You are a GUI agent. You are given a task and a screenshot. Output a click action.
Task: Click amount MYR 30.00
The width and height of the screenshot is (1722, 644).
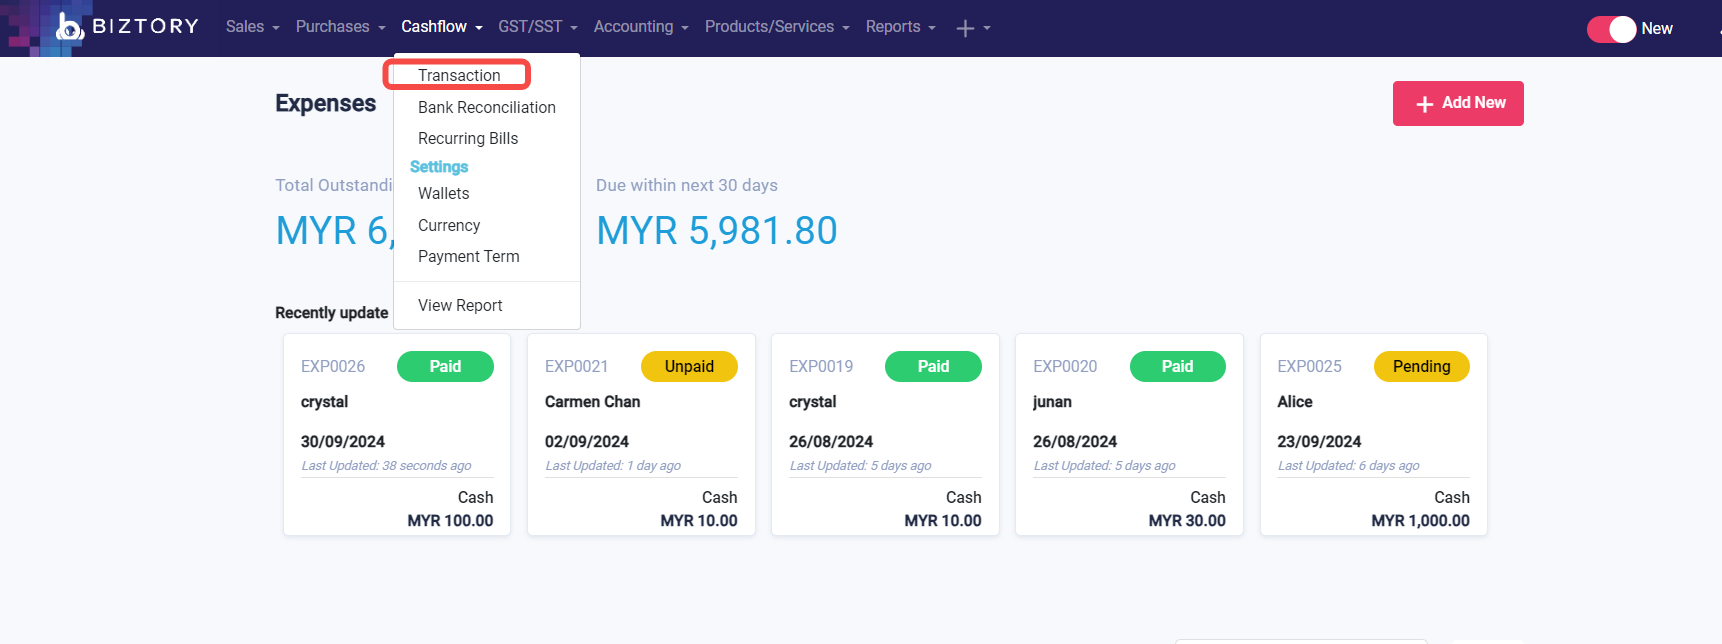1187,520
